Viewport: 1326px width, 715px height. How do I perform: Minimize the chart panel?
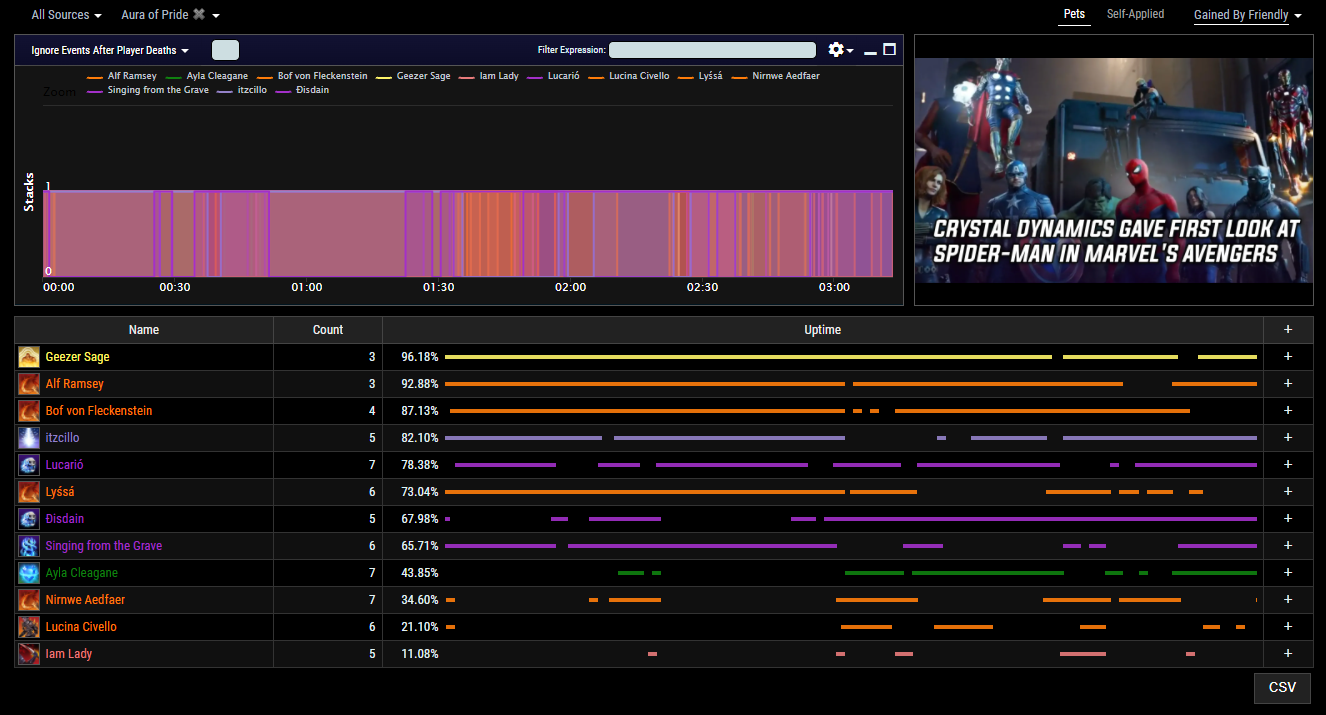(870, 50)
